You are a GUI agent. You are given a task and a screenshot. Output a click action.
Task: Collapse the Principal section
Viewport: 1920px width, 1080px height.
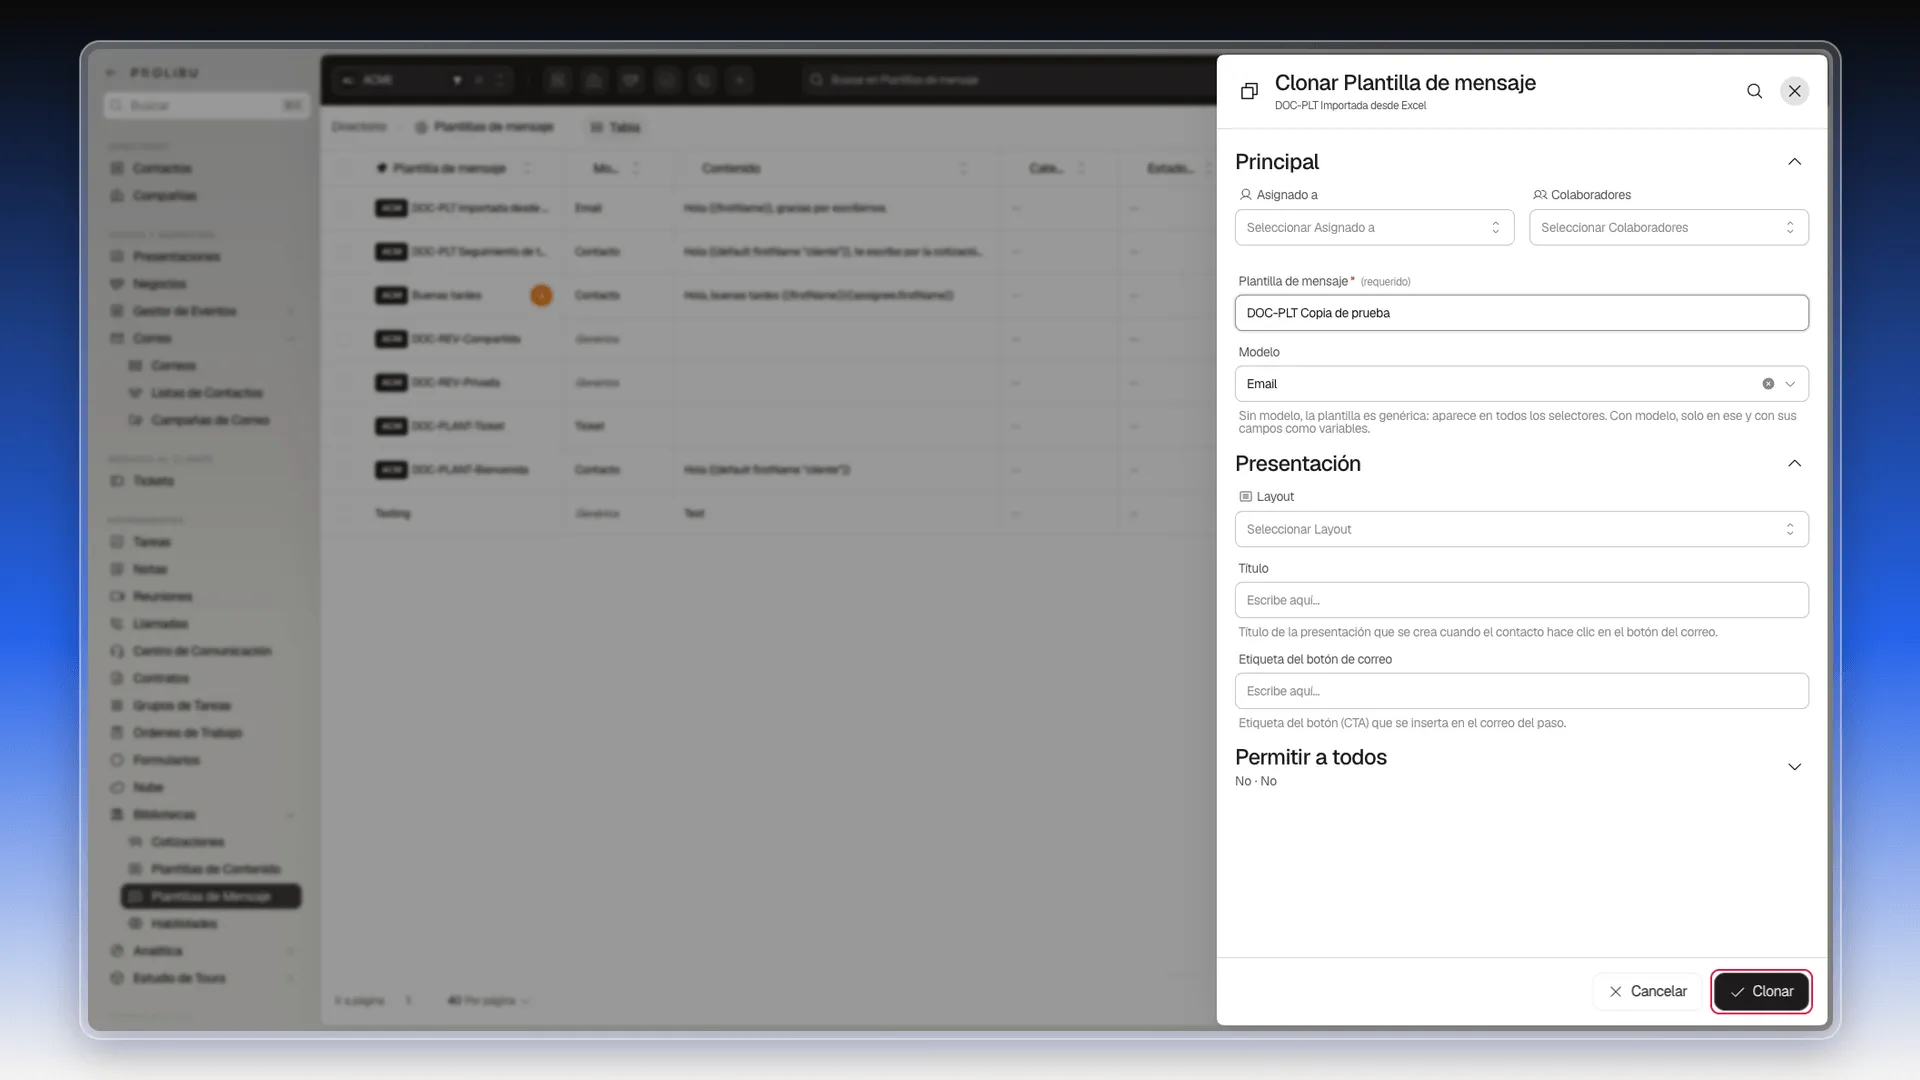(x=1795, y=162)
